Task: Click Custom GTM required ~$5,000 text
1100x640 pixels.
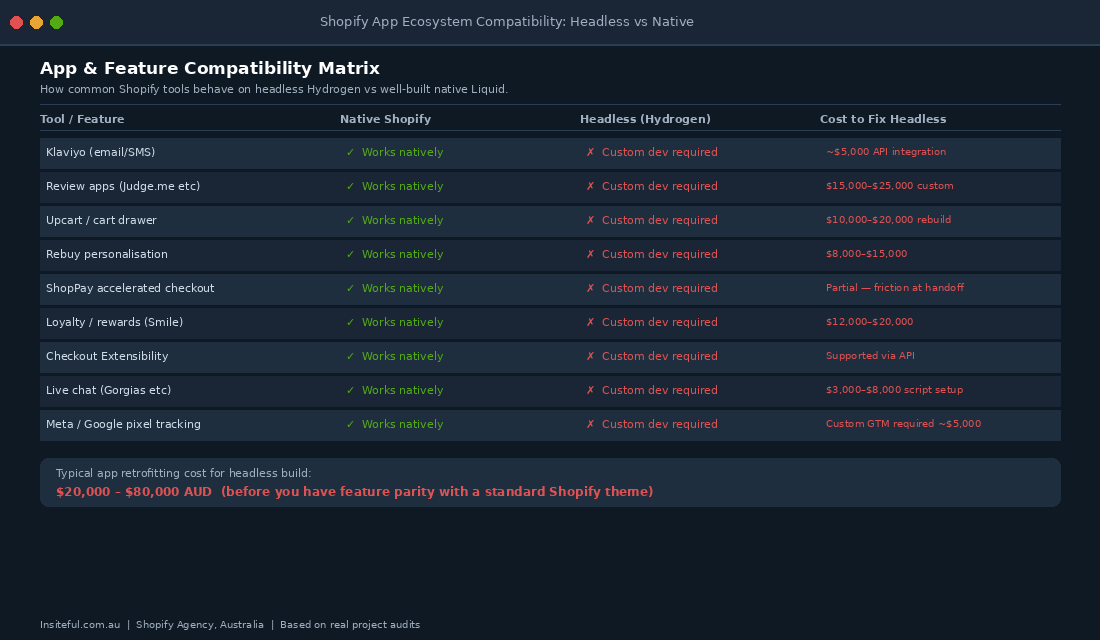Action: pos(903,424)
